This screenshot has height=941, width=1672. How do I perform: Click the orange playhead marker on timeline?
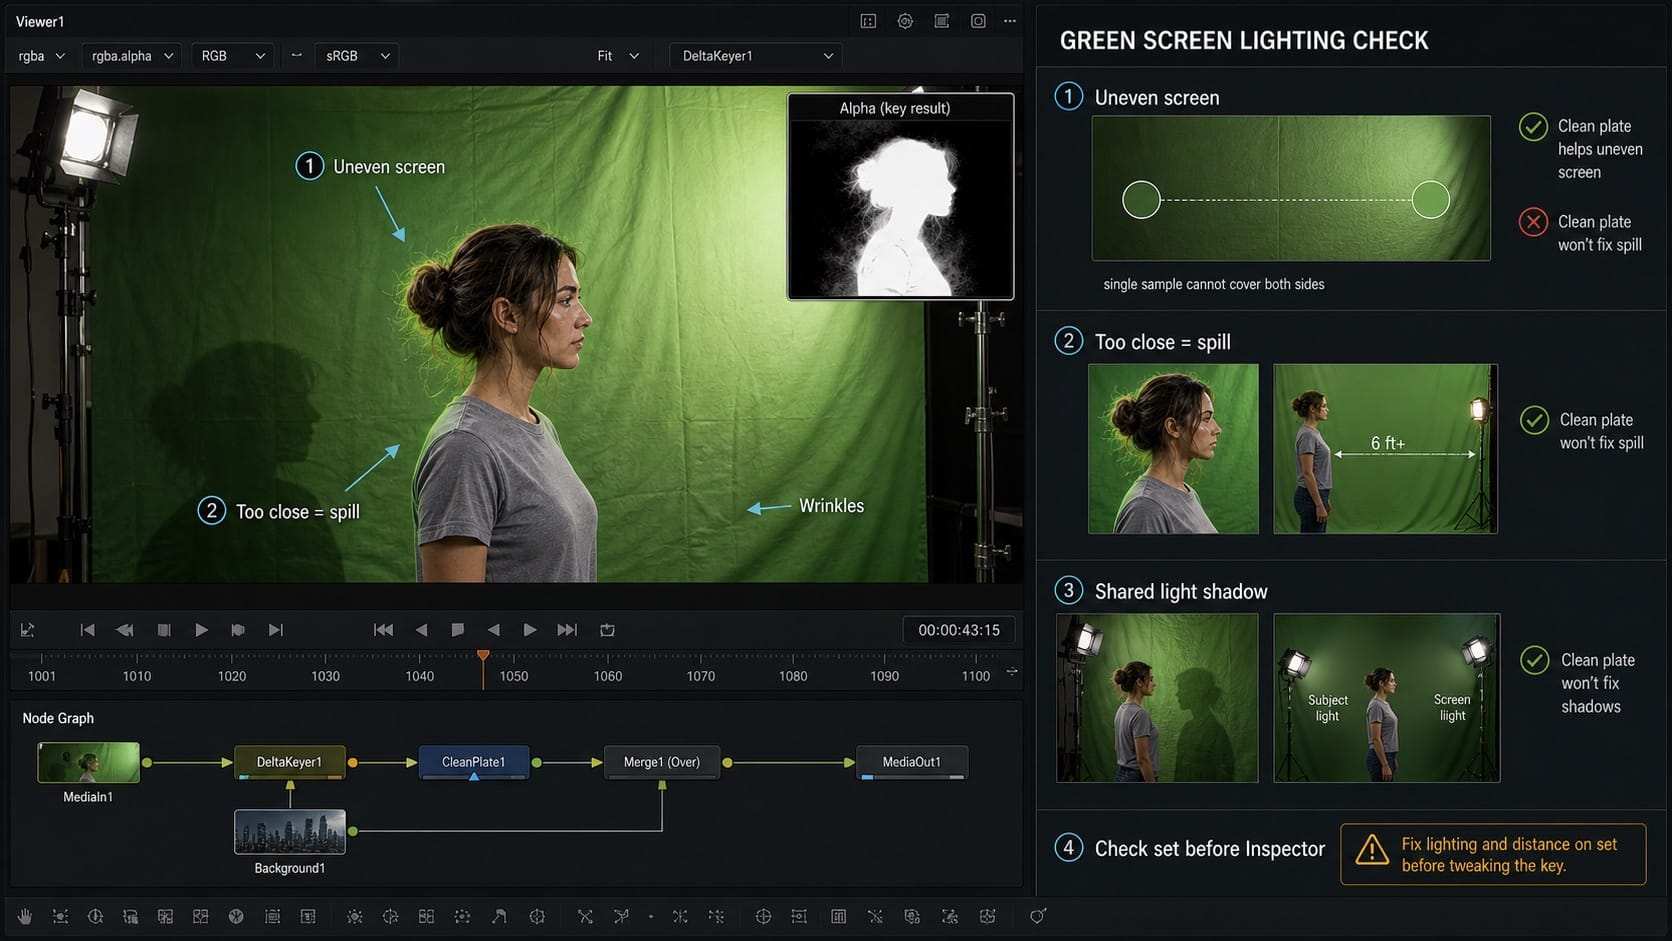pyautogui.click(x=483, y=656)
